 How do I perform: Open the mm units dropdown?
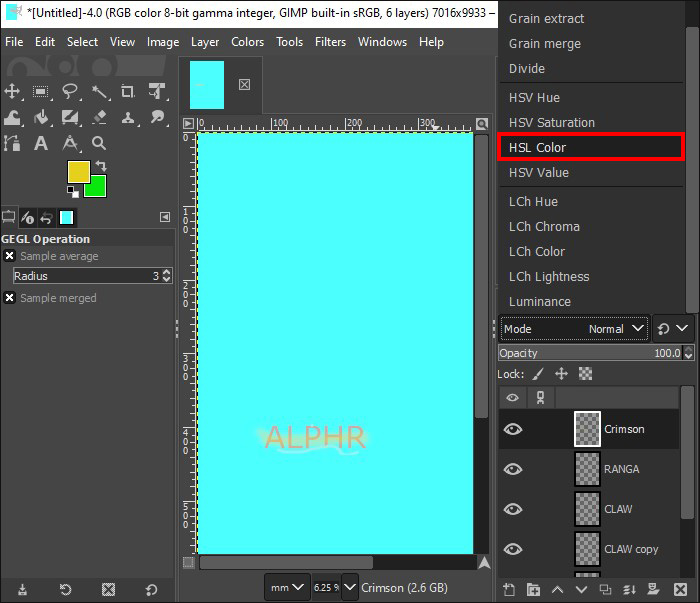coord(287,587)
